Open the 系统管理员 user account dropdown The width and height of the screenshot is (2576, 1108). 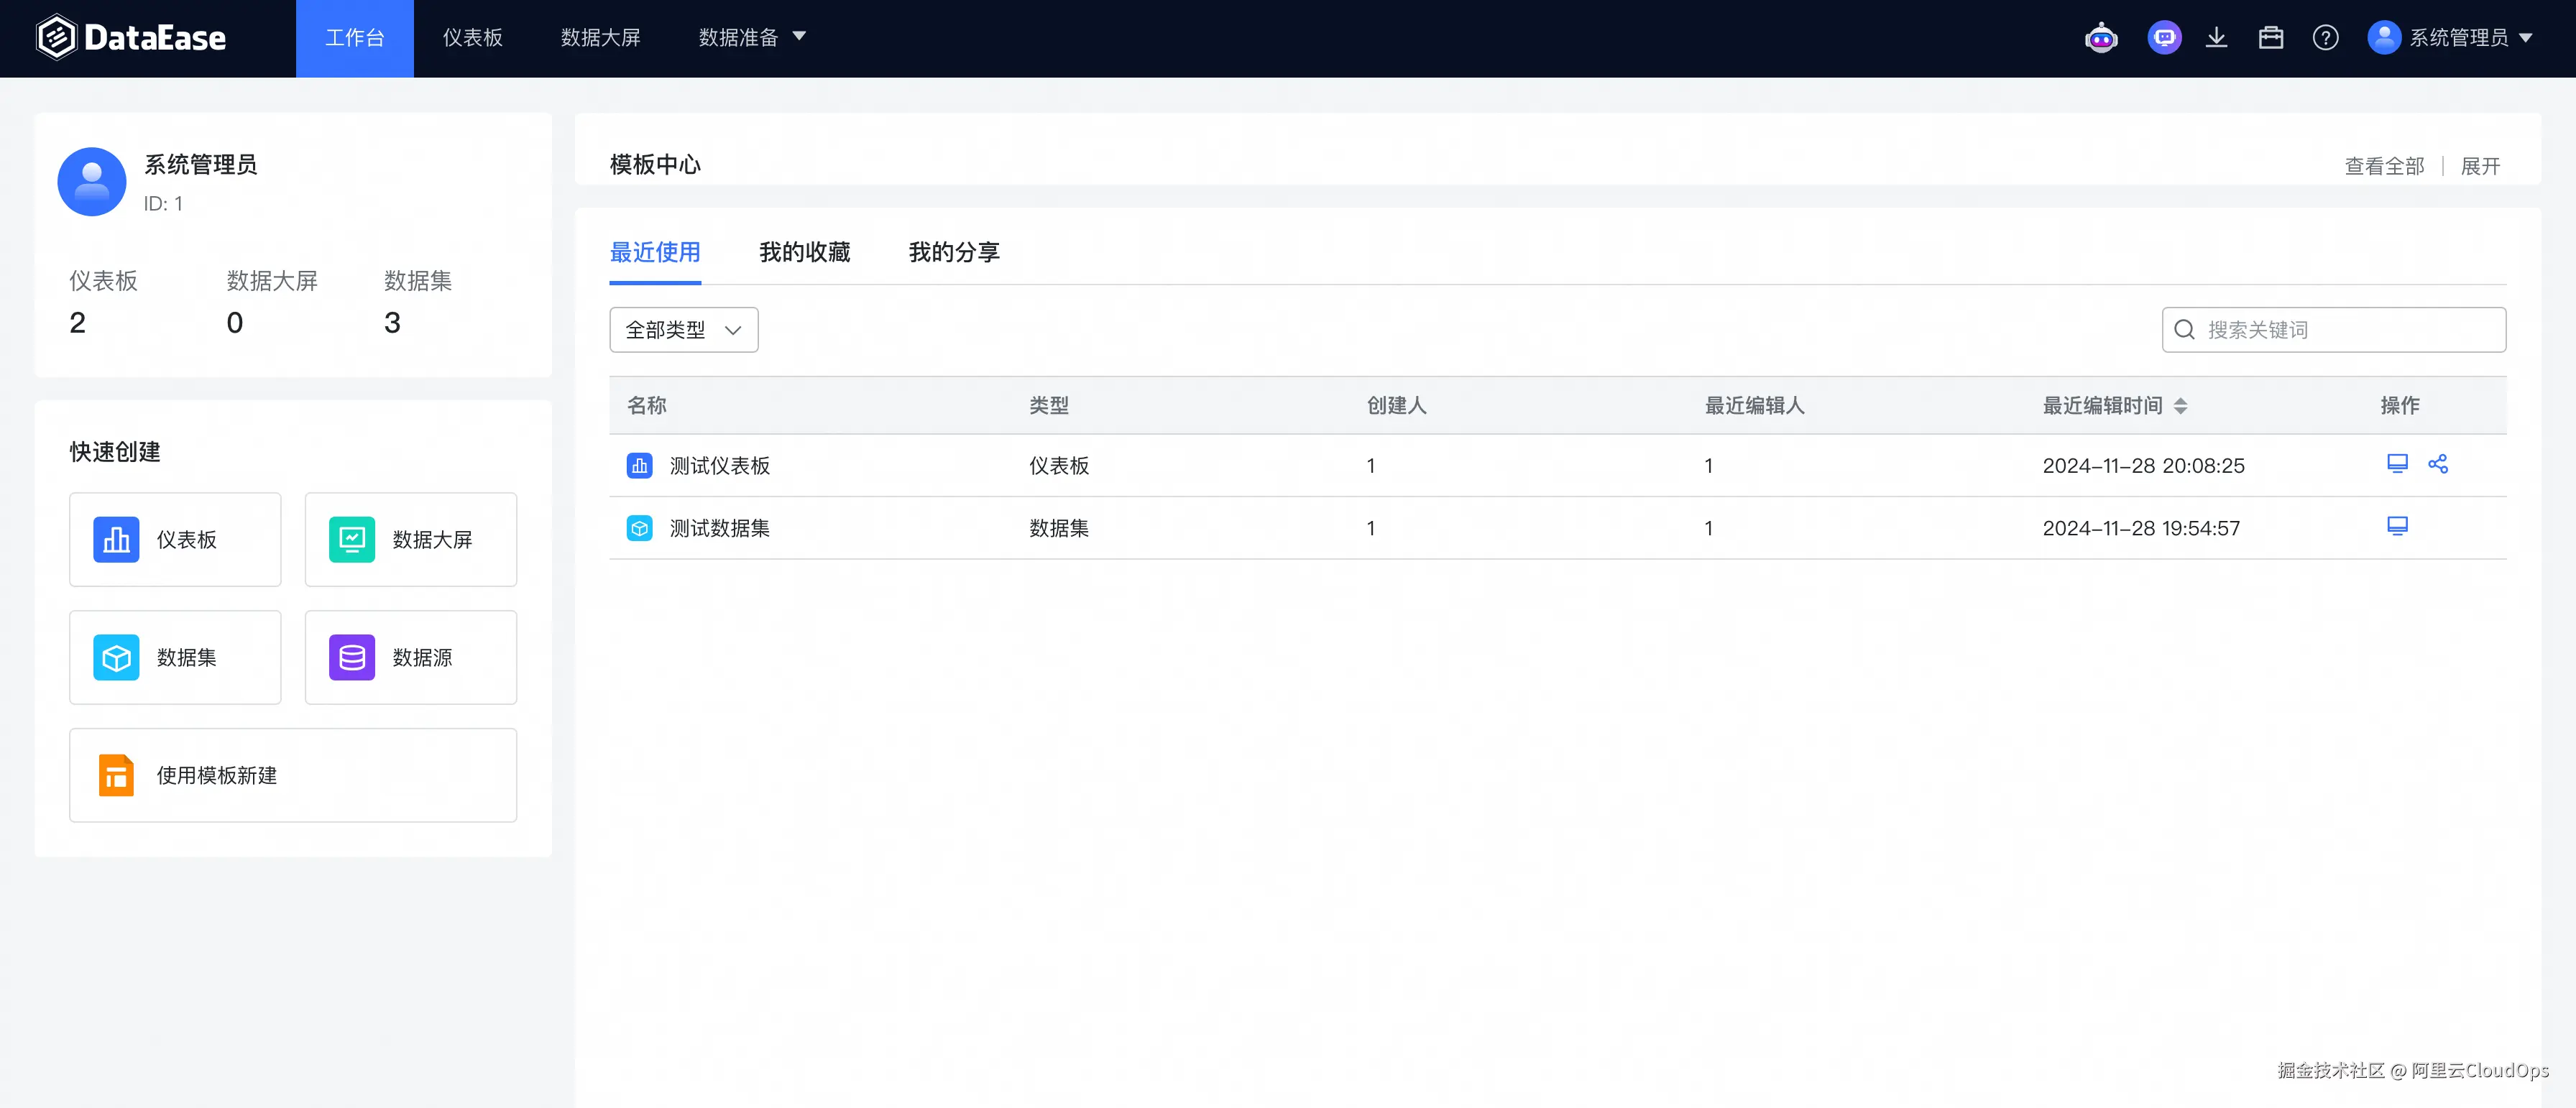(2449, 38)
